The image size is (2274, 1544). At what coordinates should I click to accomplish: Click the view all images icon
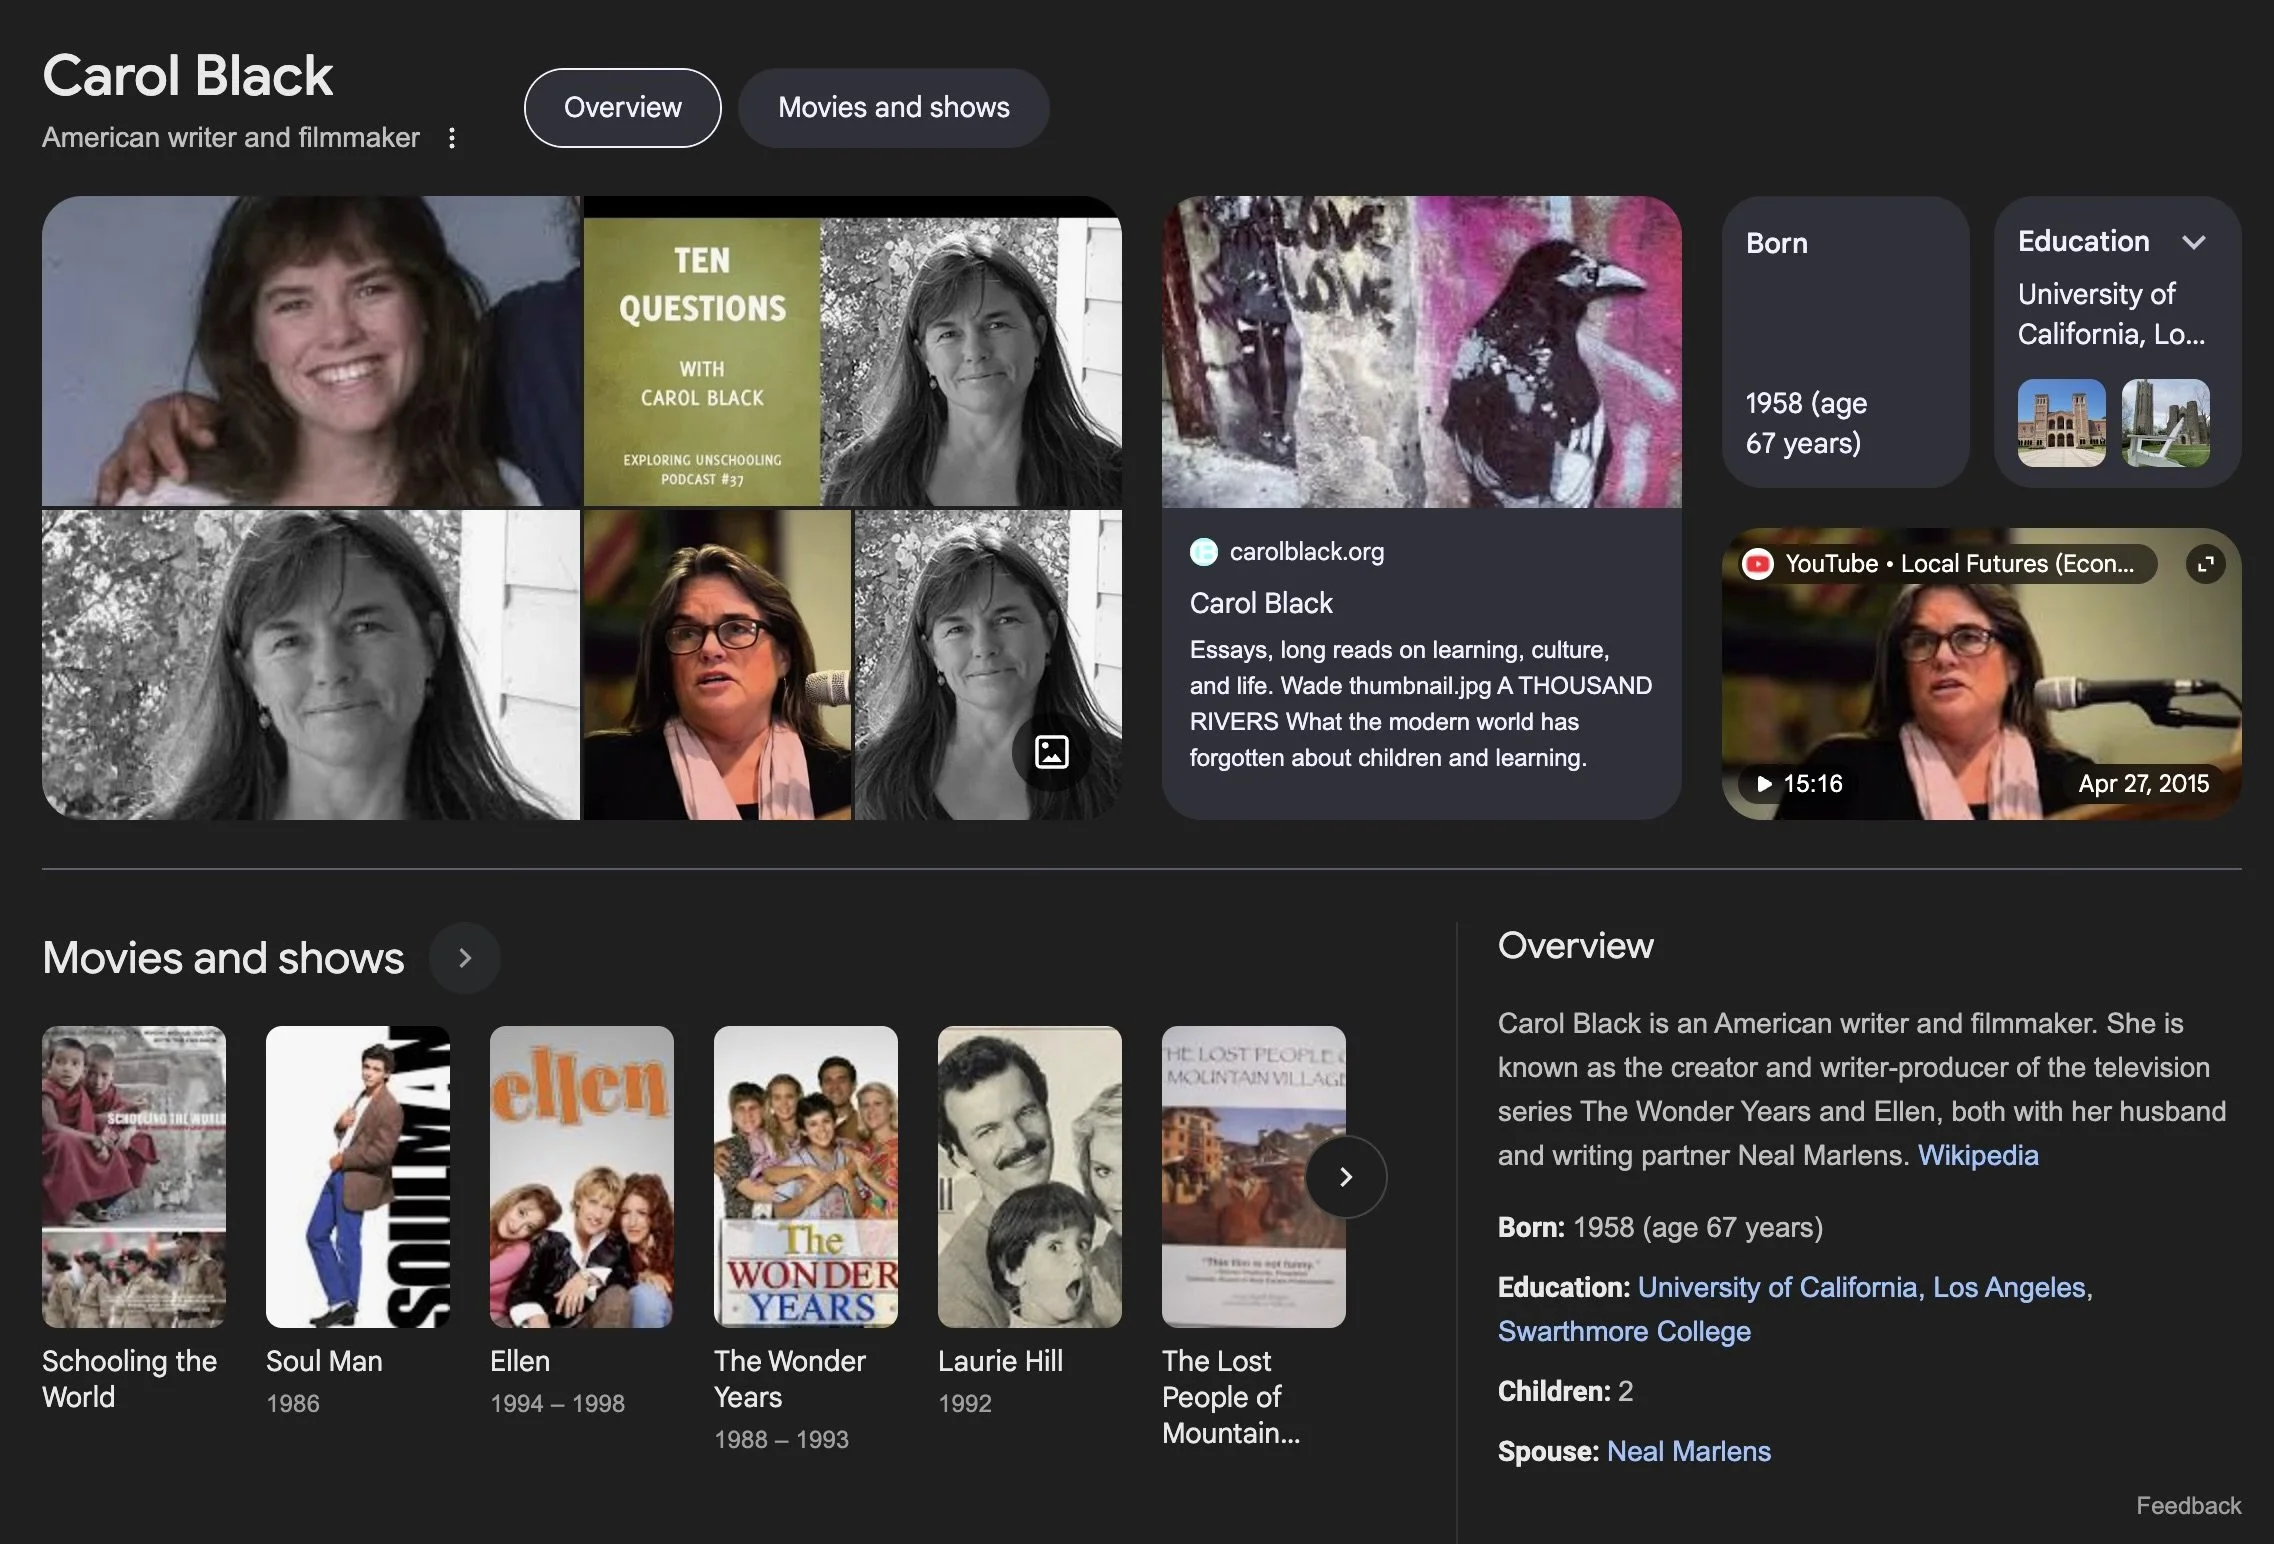pos(1051,752)
